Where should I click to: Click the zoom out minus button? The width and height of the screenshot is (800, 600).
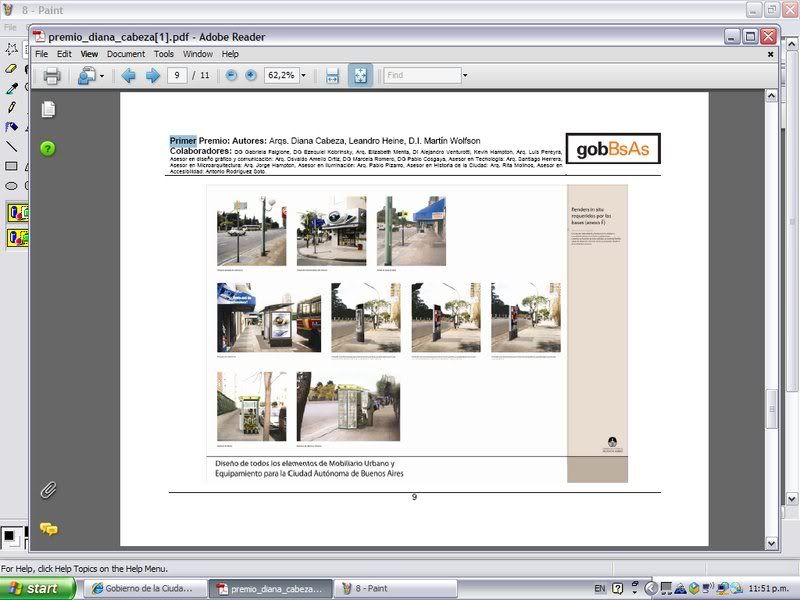tap(231, 75)
